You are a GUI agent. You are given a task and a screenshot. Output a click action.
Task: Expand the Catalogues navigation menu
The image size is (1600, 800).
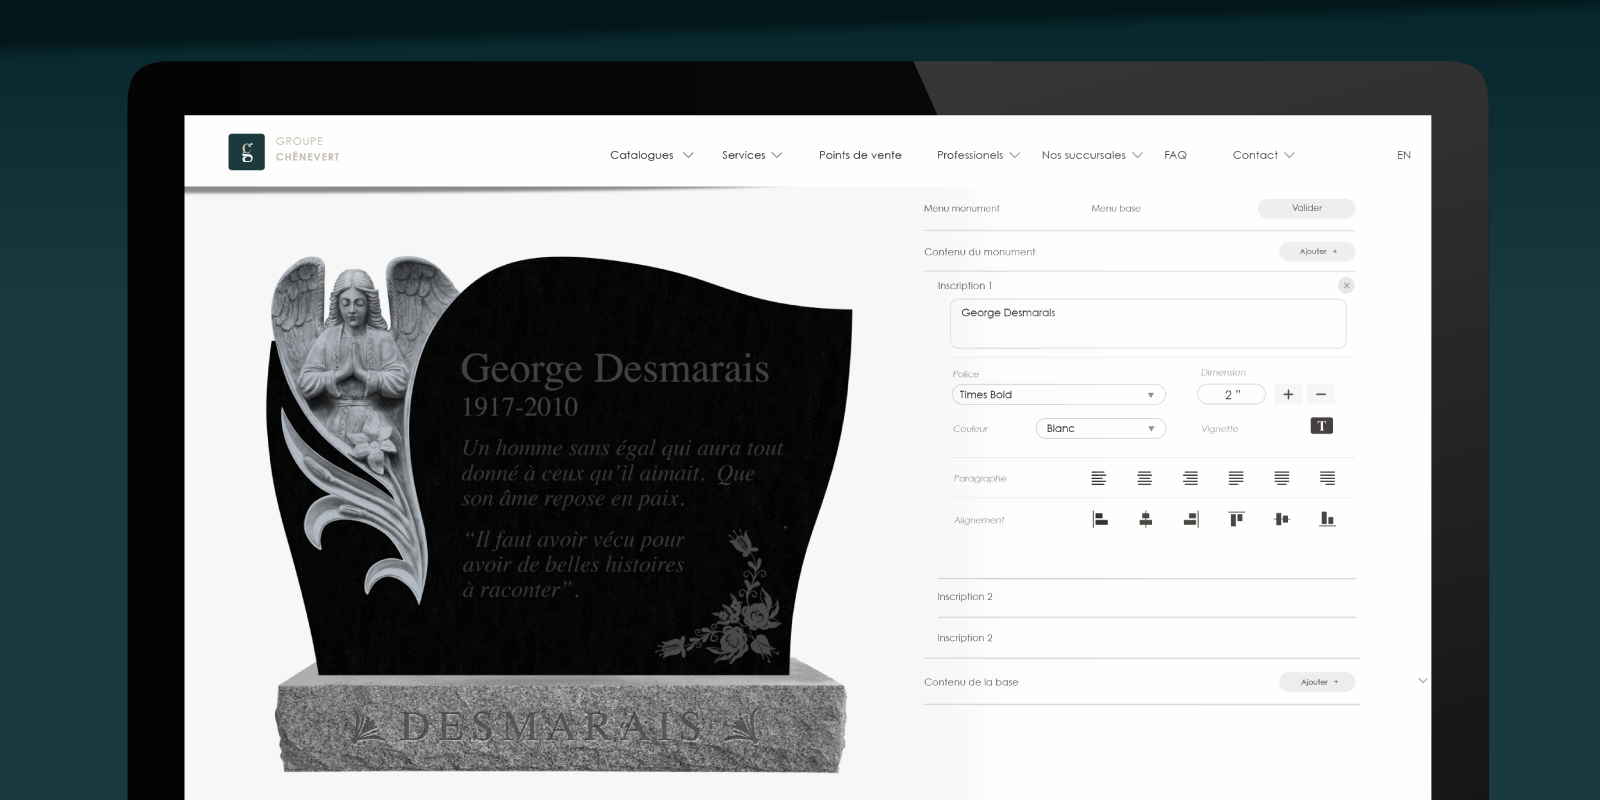pyautogui.click(x=651, y=155)
